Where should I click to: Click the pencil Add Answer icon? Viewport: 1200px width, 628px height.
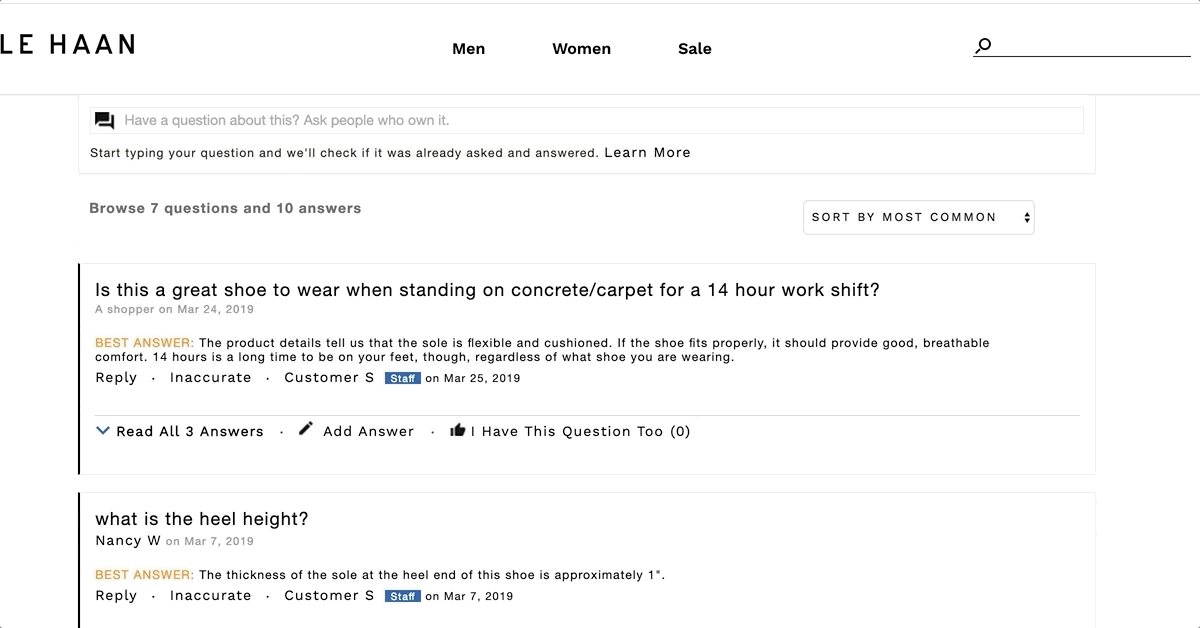[306, 430]
